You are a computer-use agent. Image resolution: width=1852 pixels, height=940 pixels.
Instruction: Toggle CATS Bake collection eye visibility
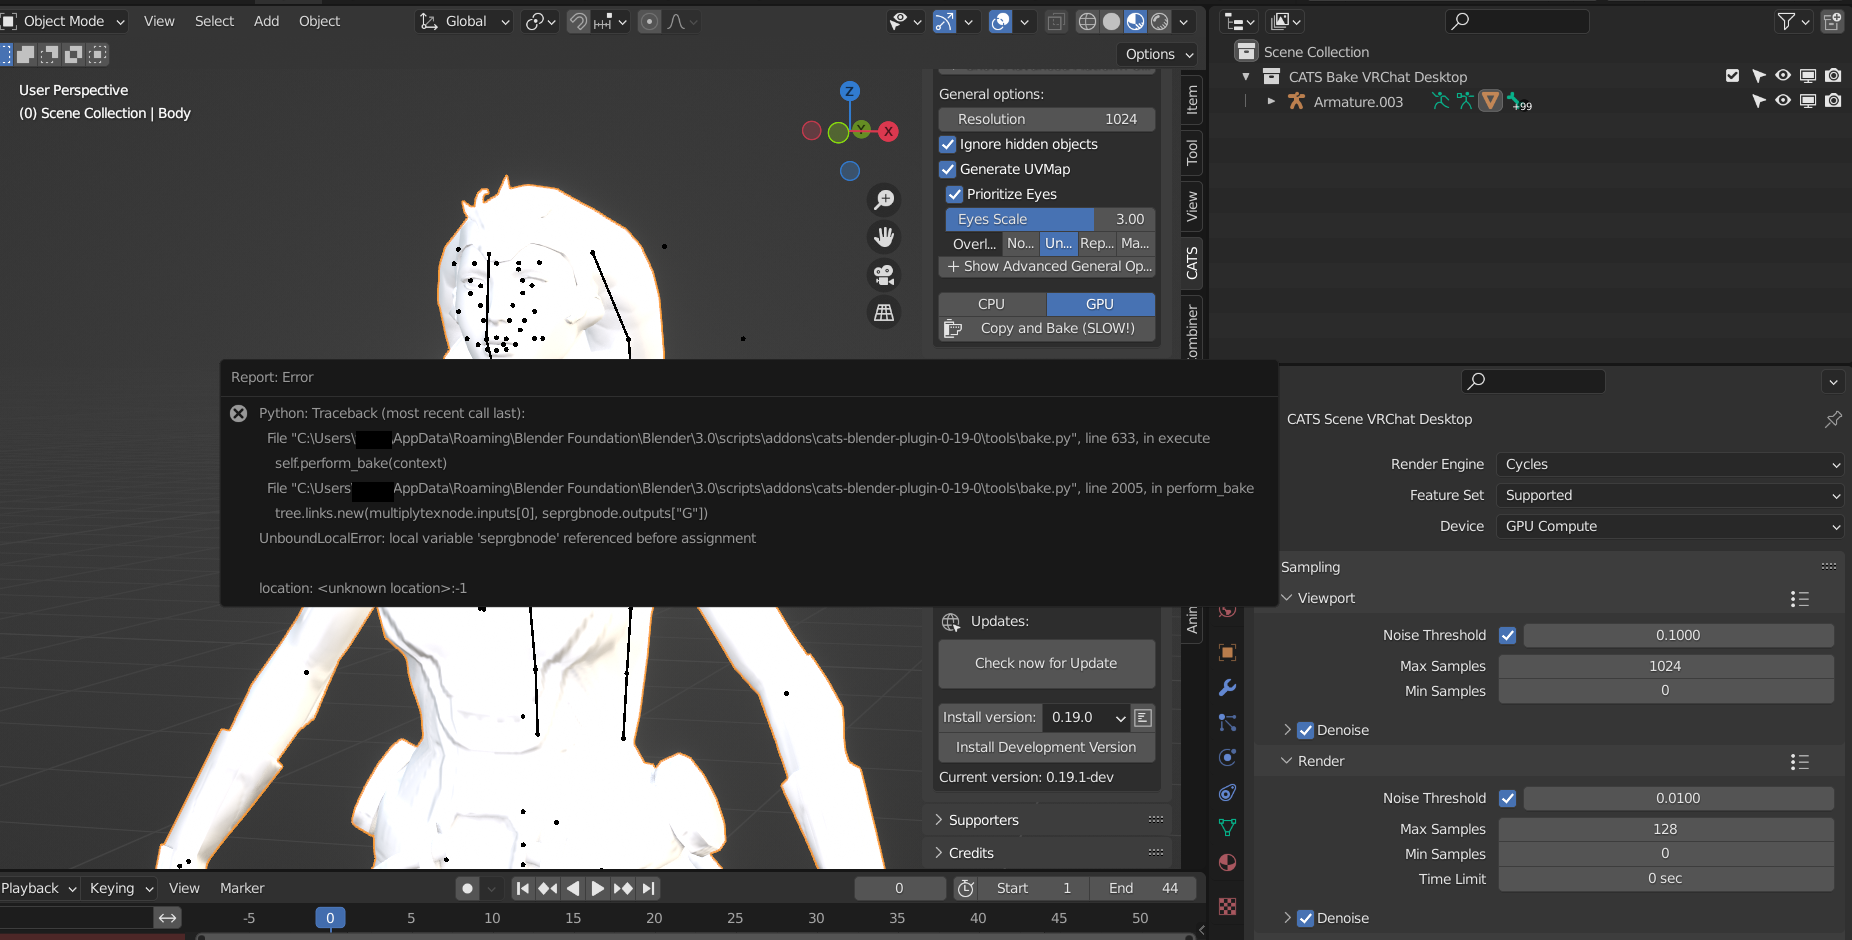(1783, 76)
